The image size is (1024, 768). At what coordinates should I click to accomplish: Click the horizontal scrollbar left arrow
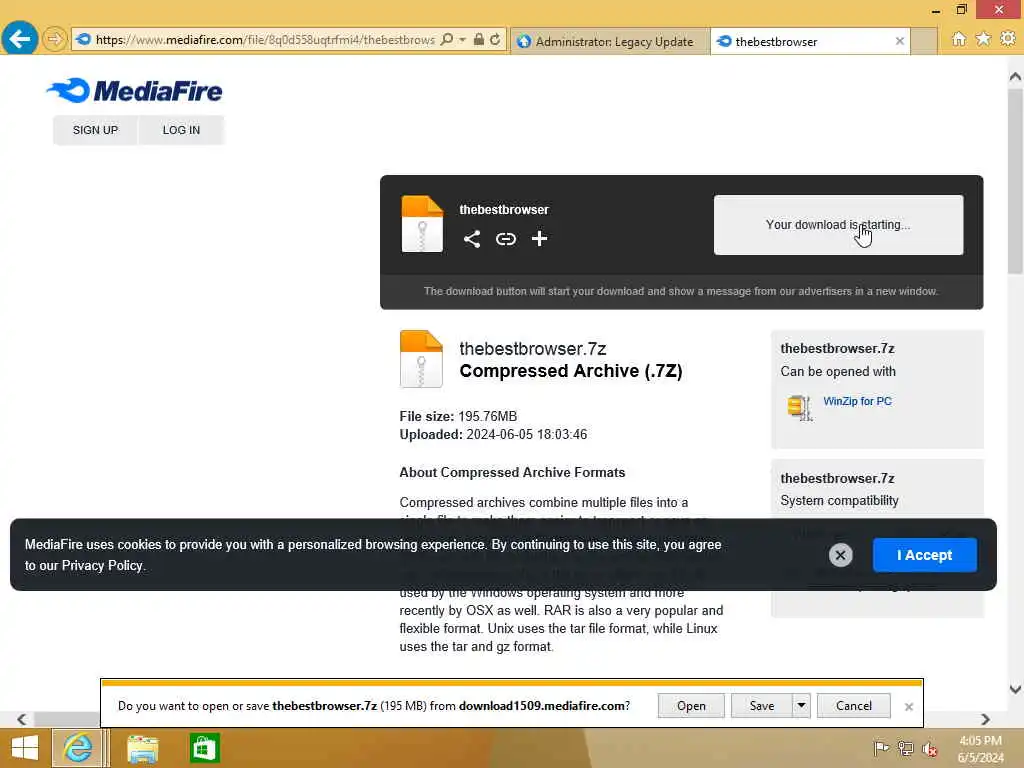[22, 719]
